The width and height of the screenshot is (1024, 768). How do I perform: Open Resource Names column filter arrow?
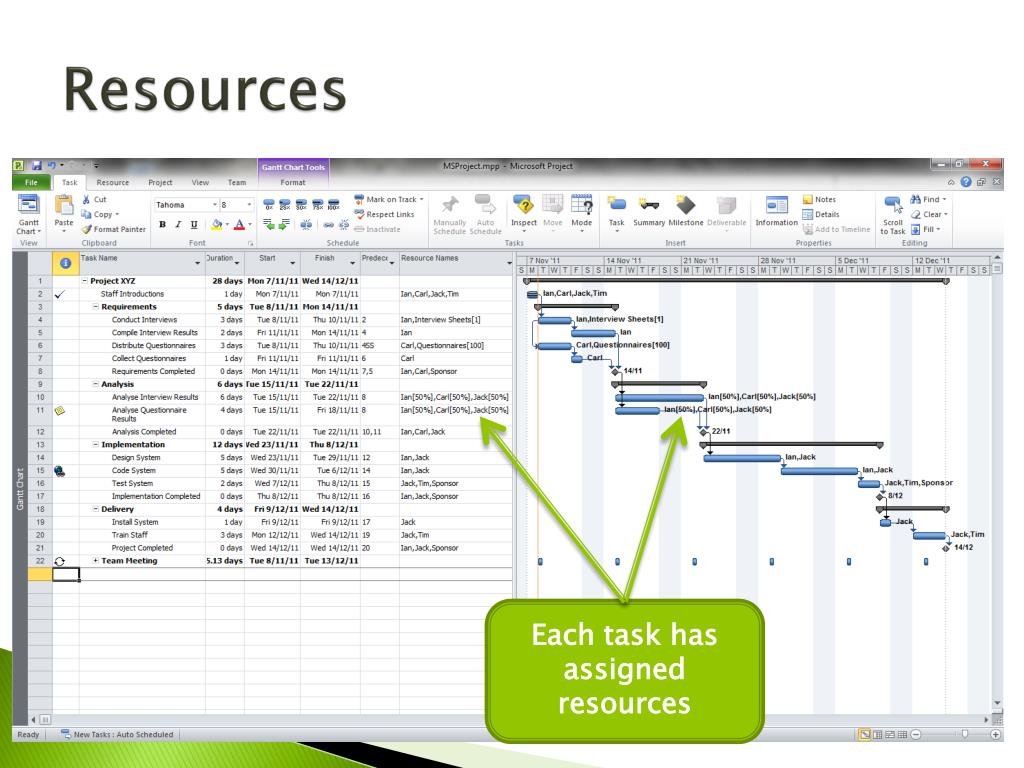coord(509,263)
